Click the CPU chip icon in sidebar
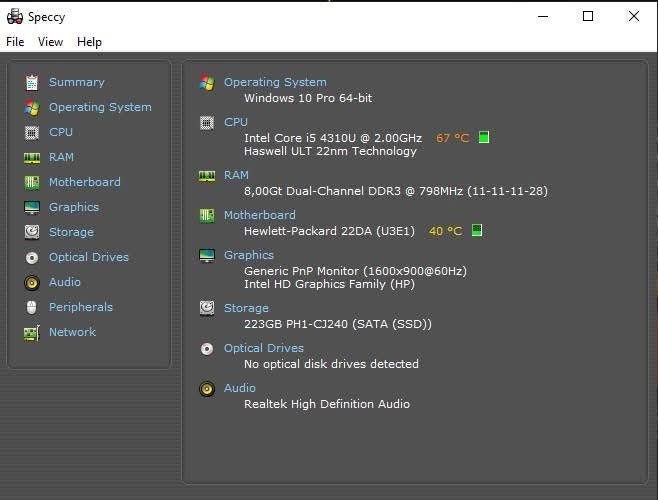This screenshot has height=500, width=658. pos(32,132)
